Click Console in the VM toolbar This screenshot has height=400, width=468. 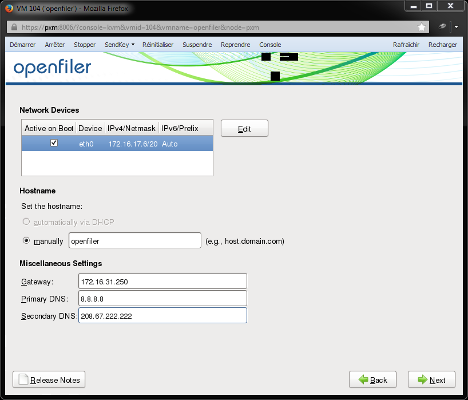270,45
